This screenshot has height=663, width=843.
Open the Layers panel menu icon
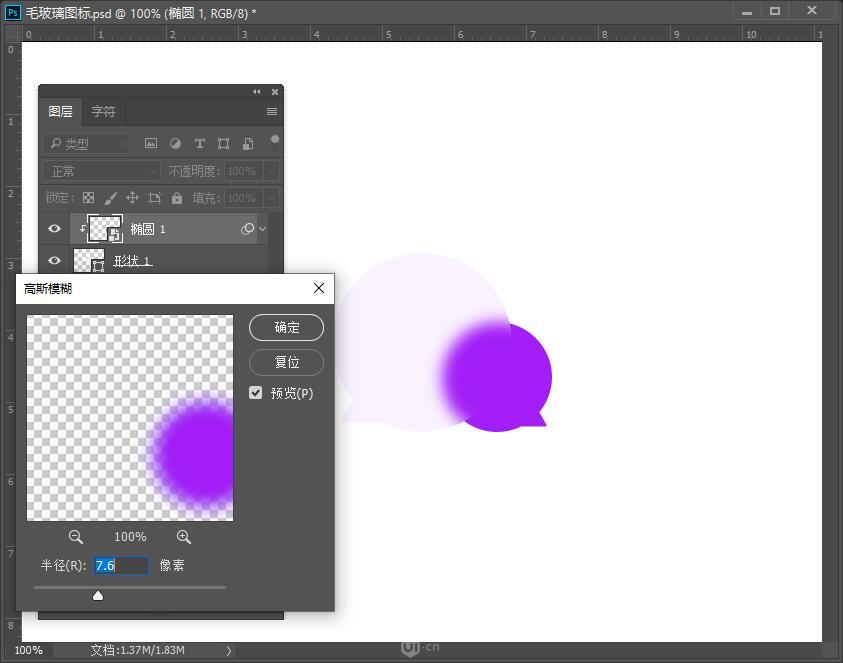(272, 111)
